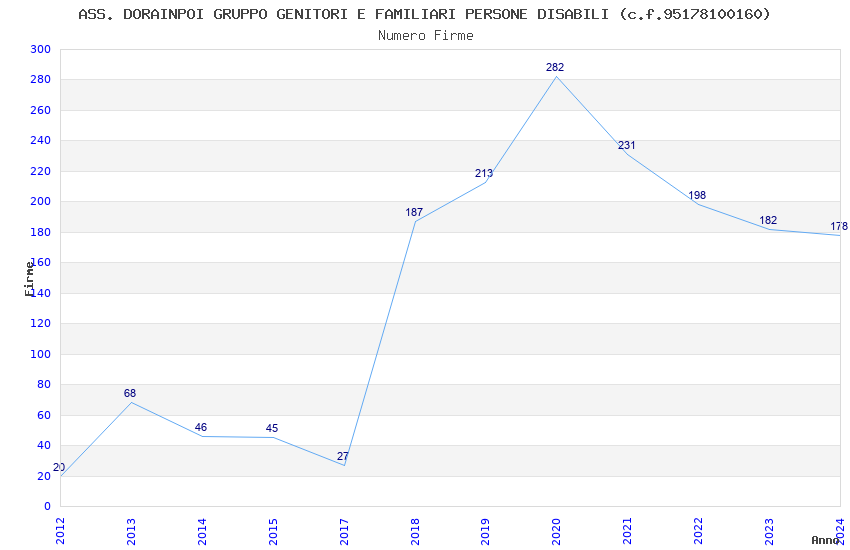Click the y-axis value 180
The height and width of the screenshot is (550, 850).
[41, 232]
